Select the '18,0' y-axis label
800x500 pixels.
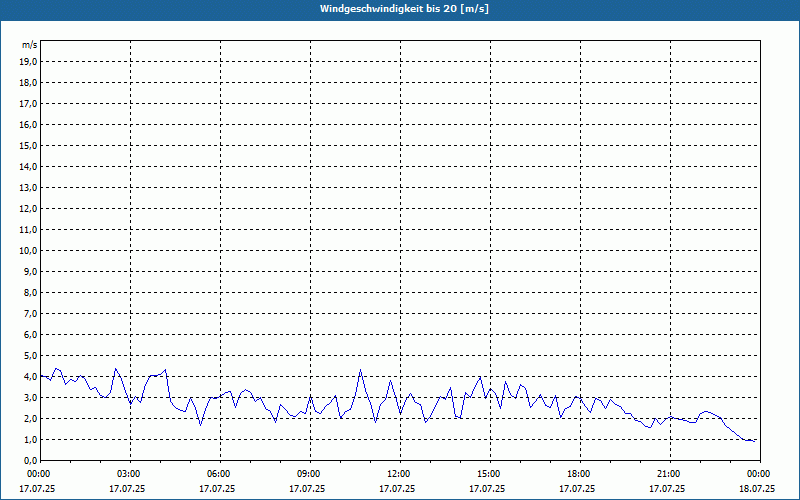click(28, 83)
